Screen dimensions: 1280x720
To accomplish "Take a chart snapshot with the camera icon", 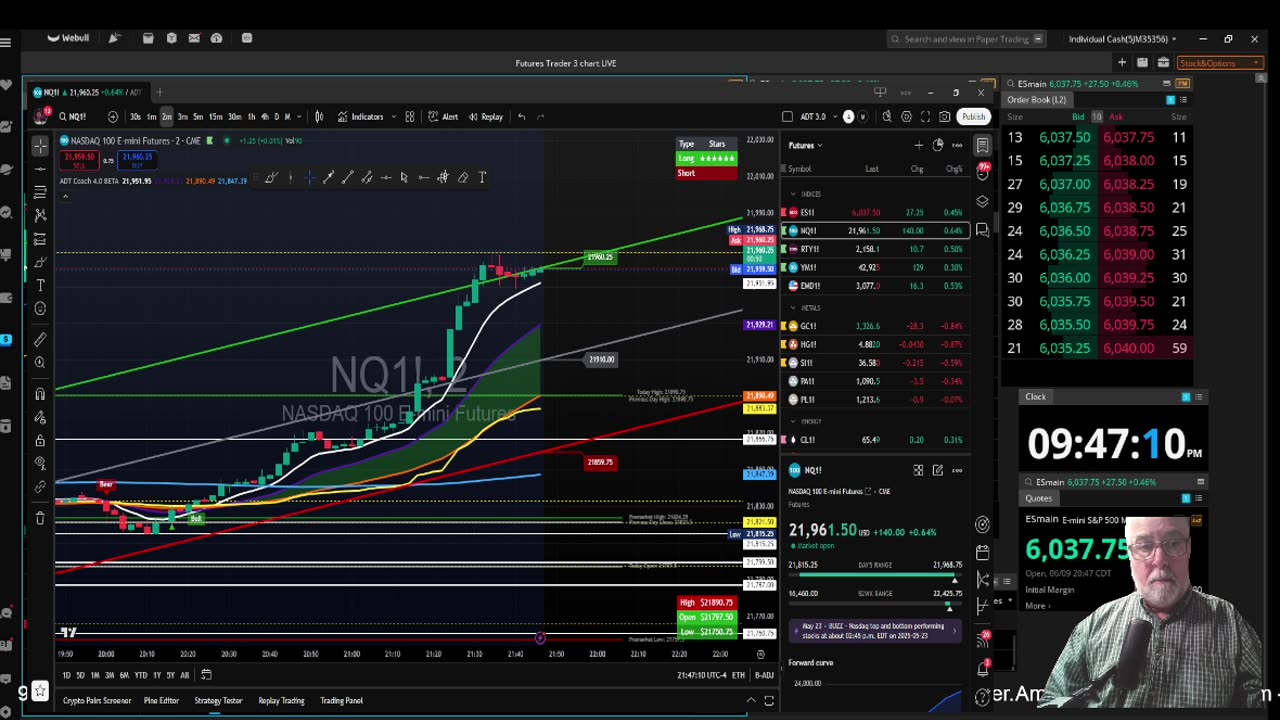I will point(944,117).
